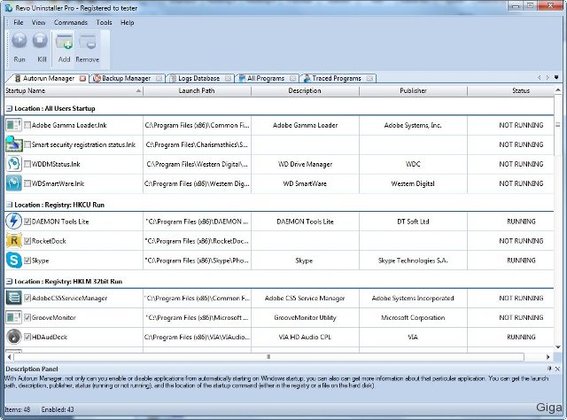This screenshot has height=420, width=567.
Task: Select the Smart security registration status icon
Action: [14, 144]
